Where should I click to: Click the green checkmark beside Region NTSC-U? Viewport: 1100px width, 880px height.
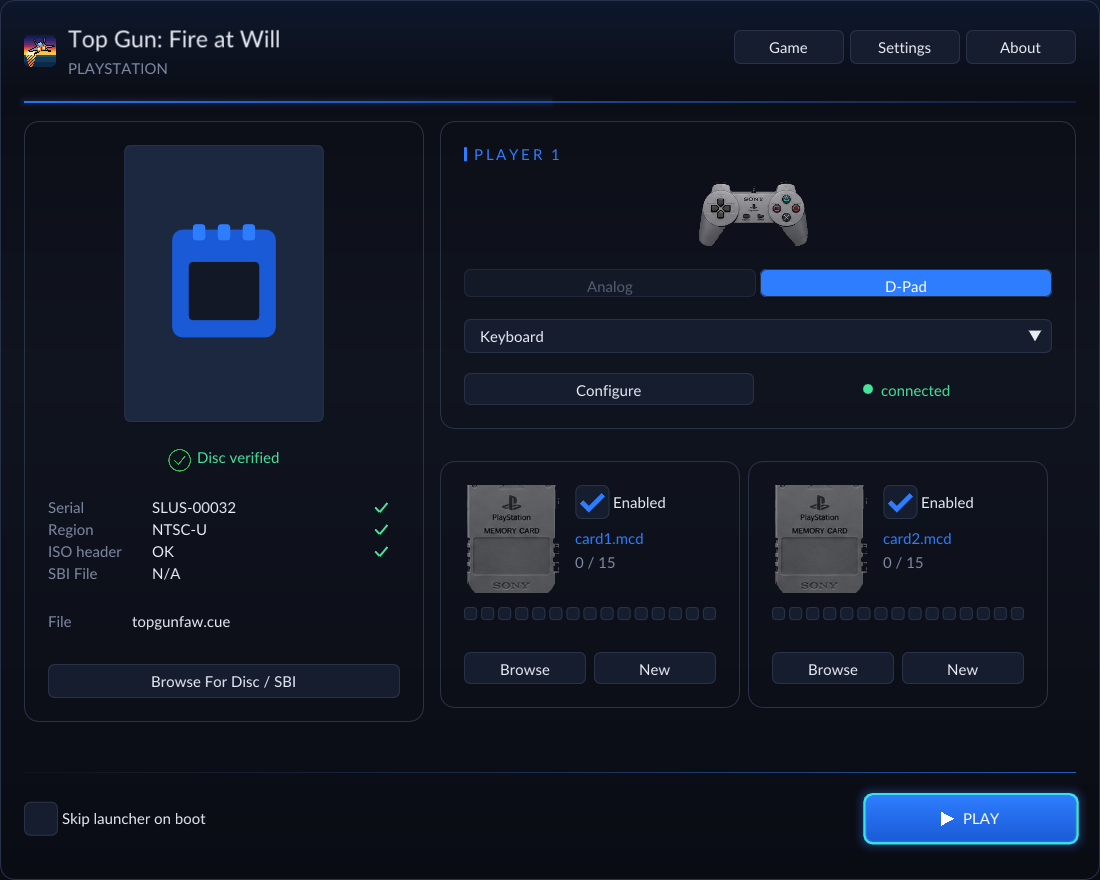pyautogui.click(x=381, y=530)
